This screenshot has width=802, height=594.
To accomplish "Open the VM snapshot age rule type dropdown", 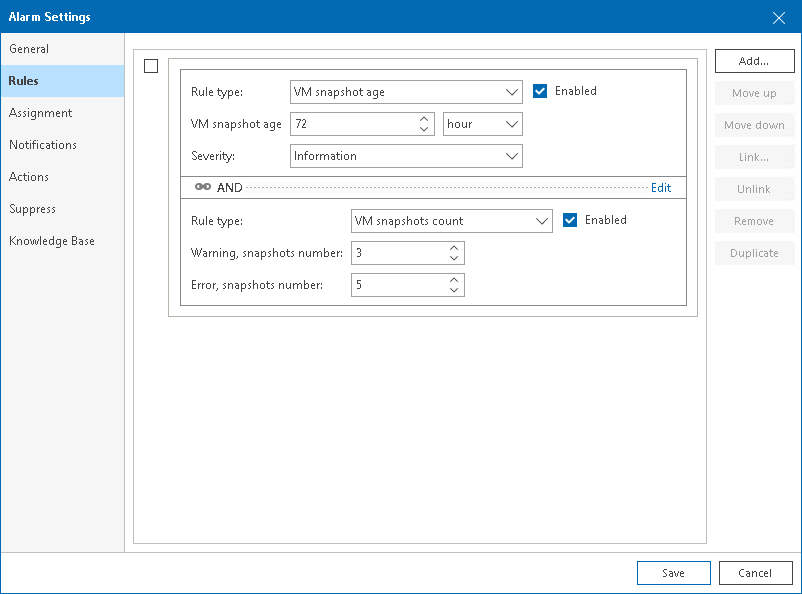I will click(x=406, y=92).
